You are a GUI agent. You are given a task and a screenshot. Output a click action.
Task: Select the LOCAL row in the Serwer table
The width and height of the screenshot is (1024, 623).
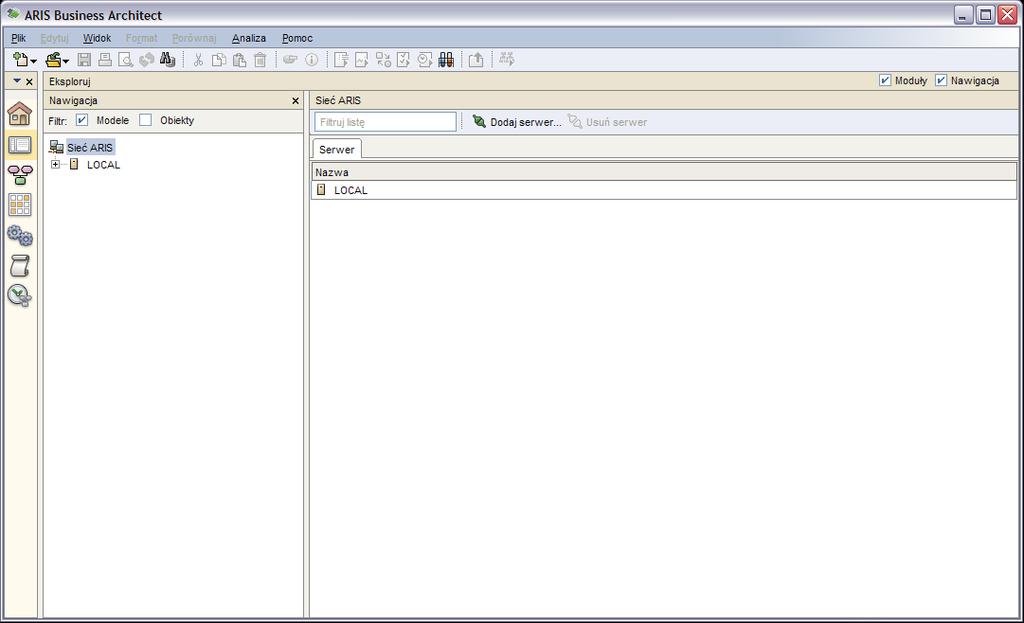(664, 190)
